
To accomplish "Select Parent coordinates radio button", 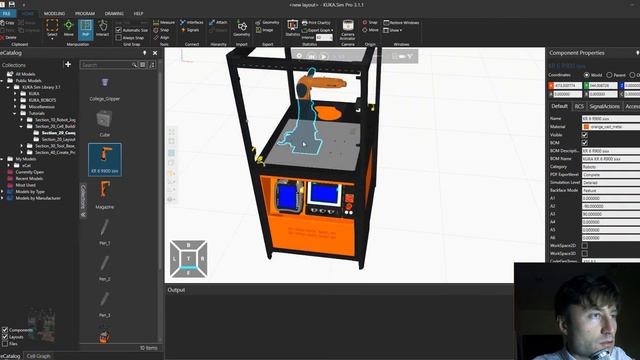I will (609, 75).
